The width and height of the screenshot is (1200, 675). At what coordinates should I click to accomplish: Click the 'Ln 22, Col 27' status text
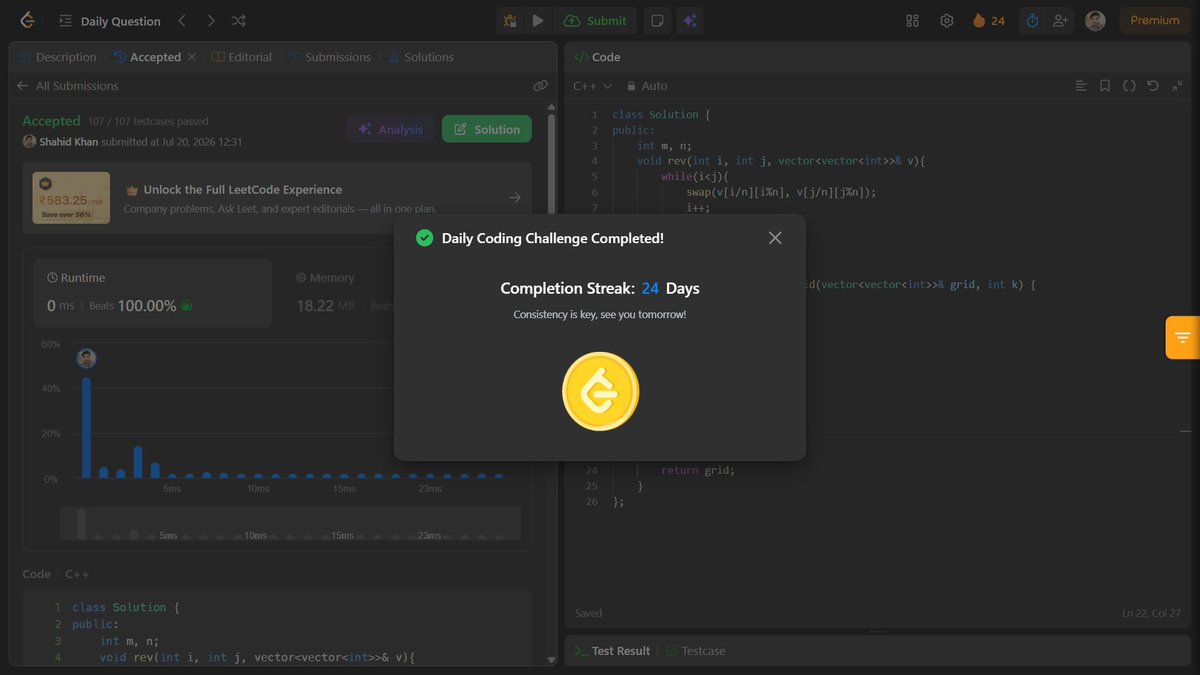coord(1152,613)
